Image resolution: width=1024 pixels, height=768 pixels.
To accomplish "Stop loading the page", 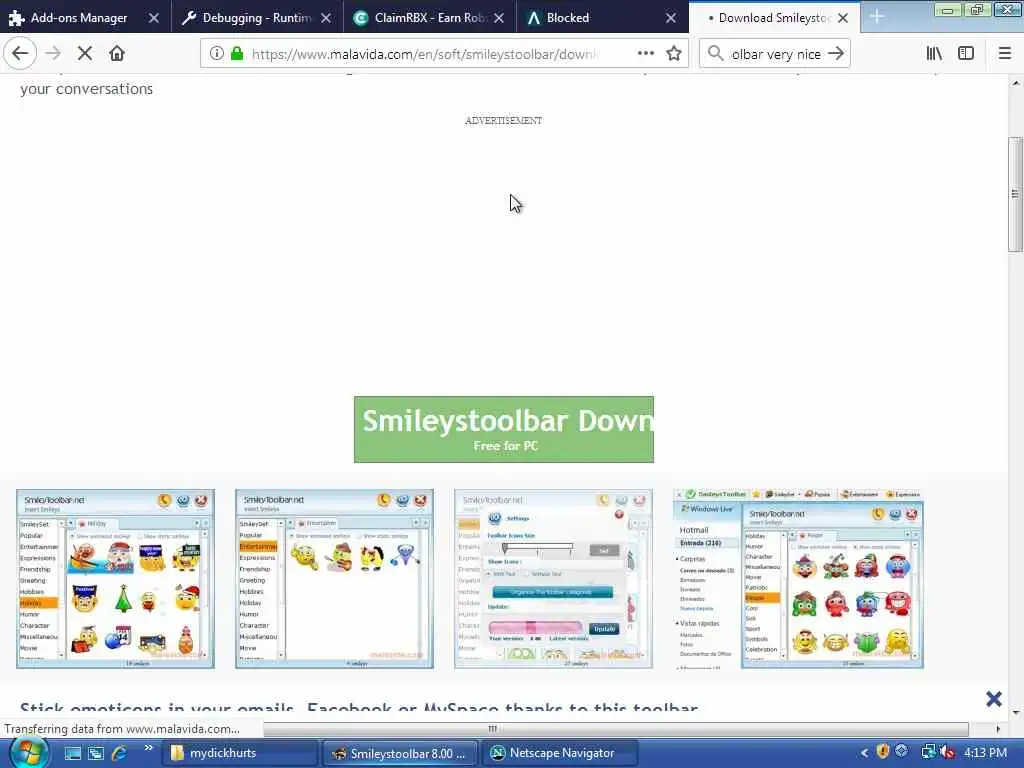I will 85,54.
